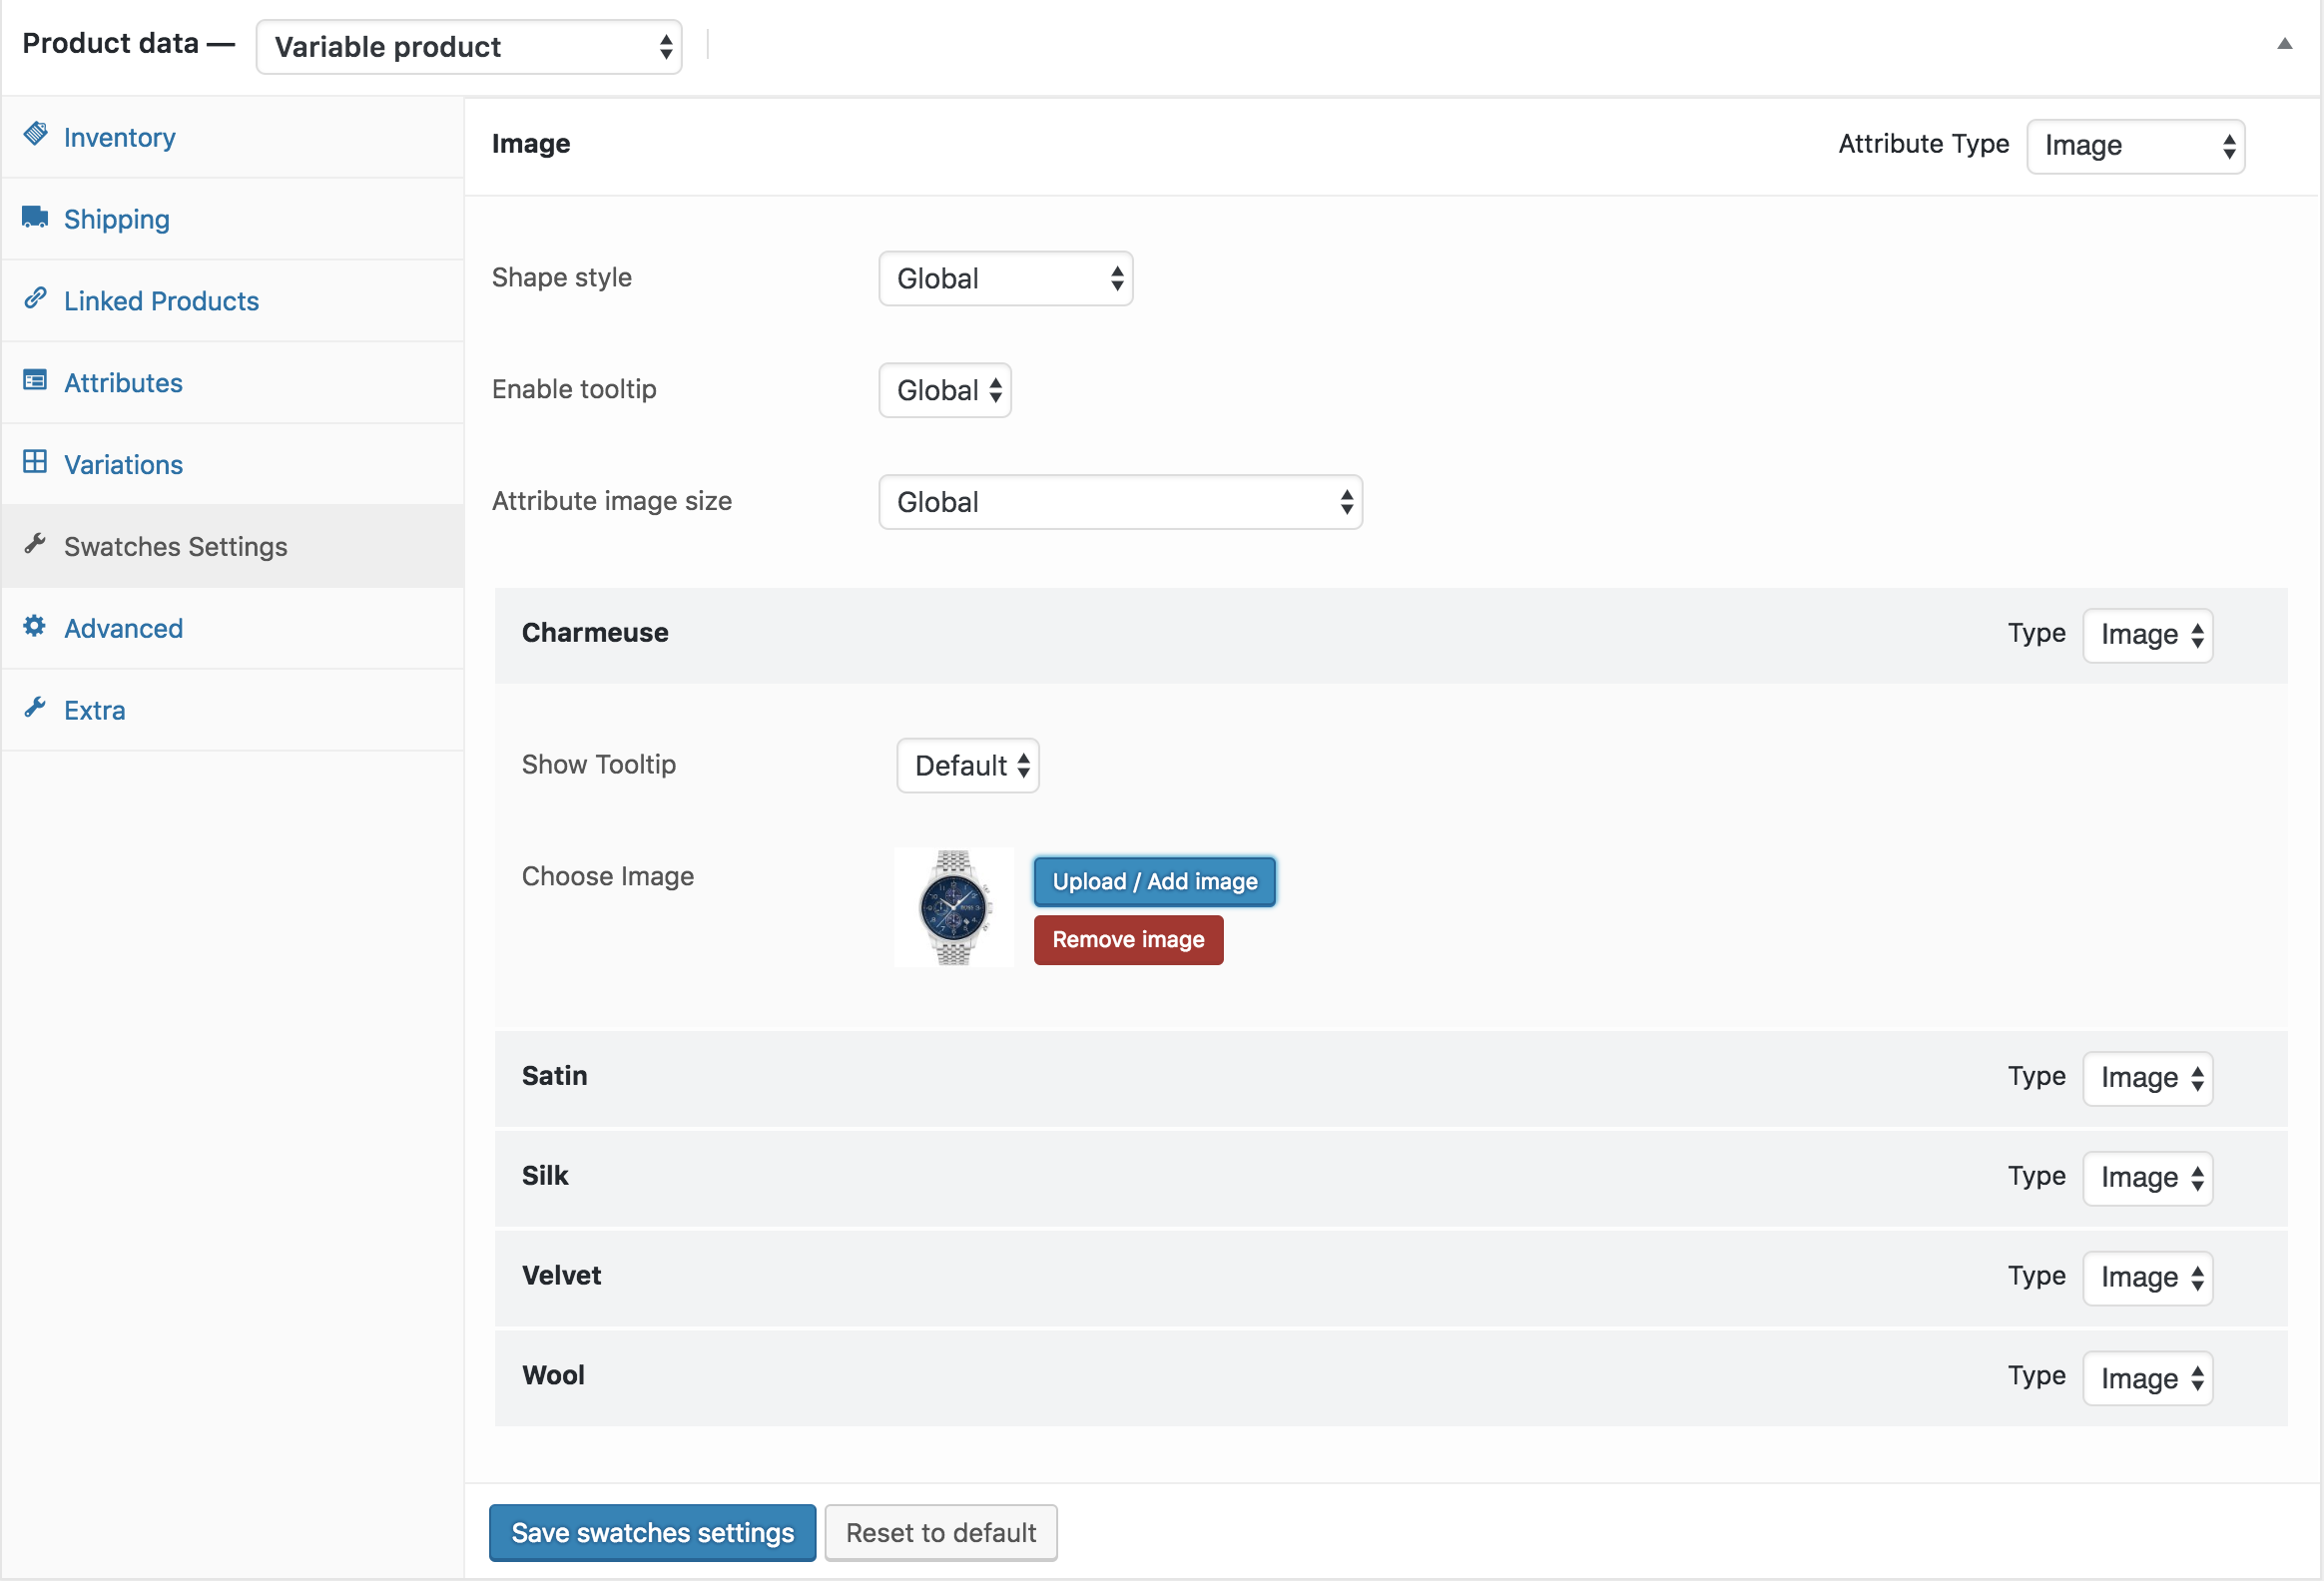Click the Extra wrench icon
The height and width of the screenshot is (1581, 2324).
point(36,708)
